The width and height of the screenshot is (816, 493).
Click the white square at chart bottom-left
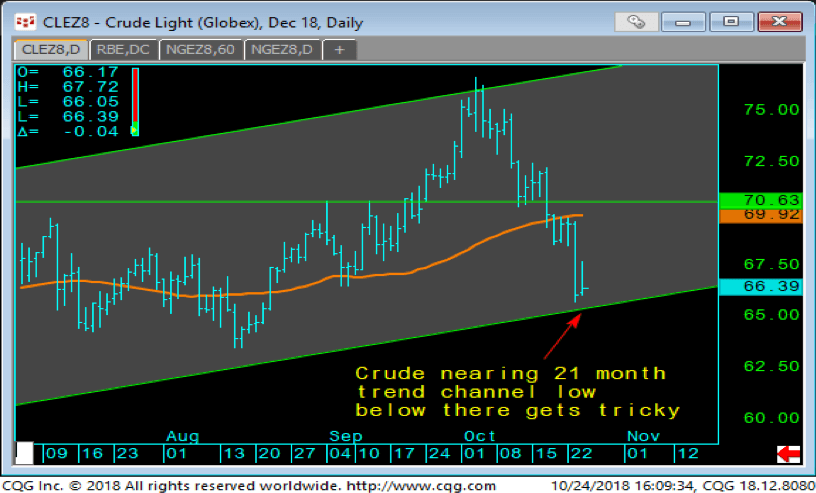(25, 453)
